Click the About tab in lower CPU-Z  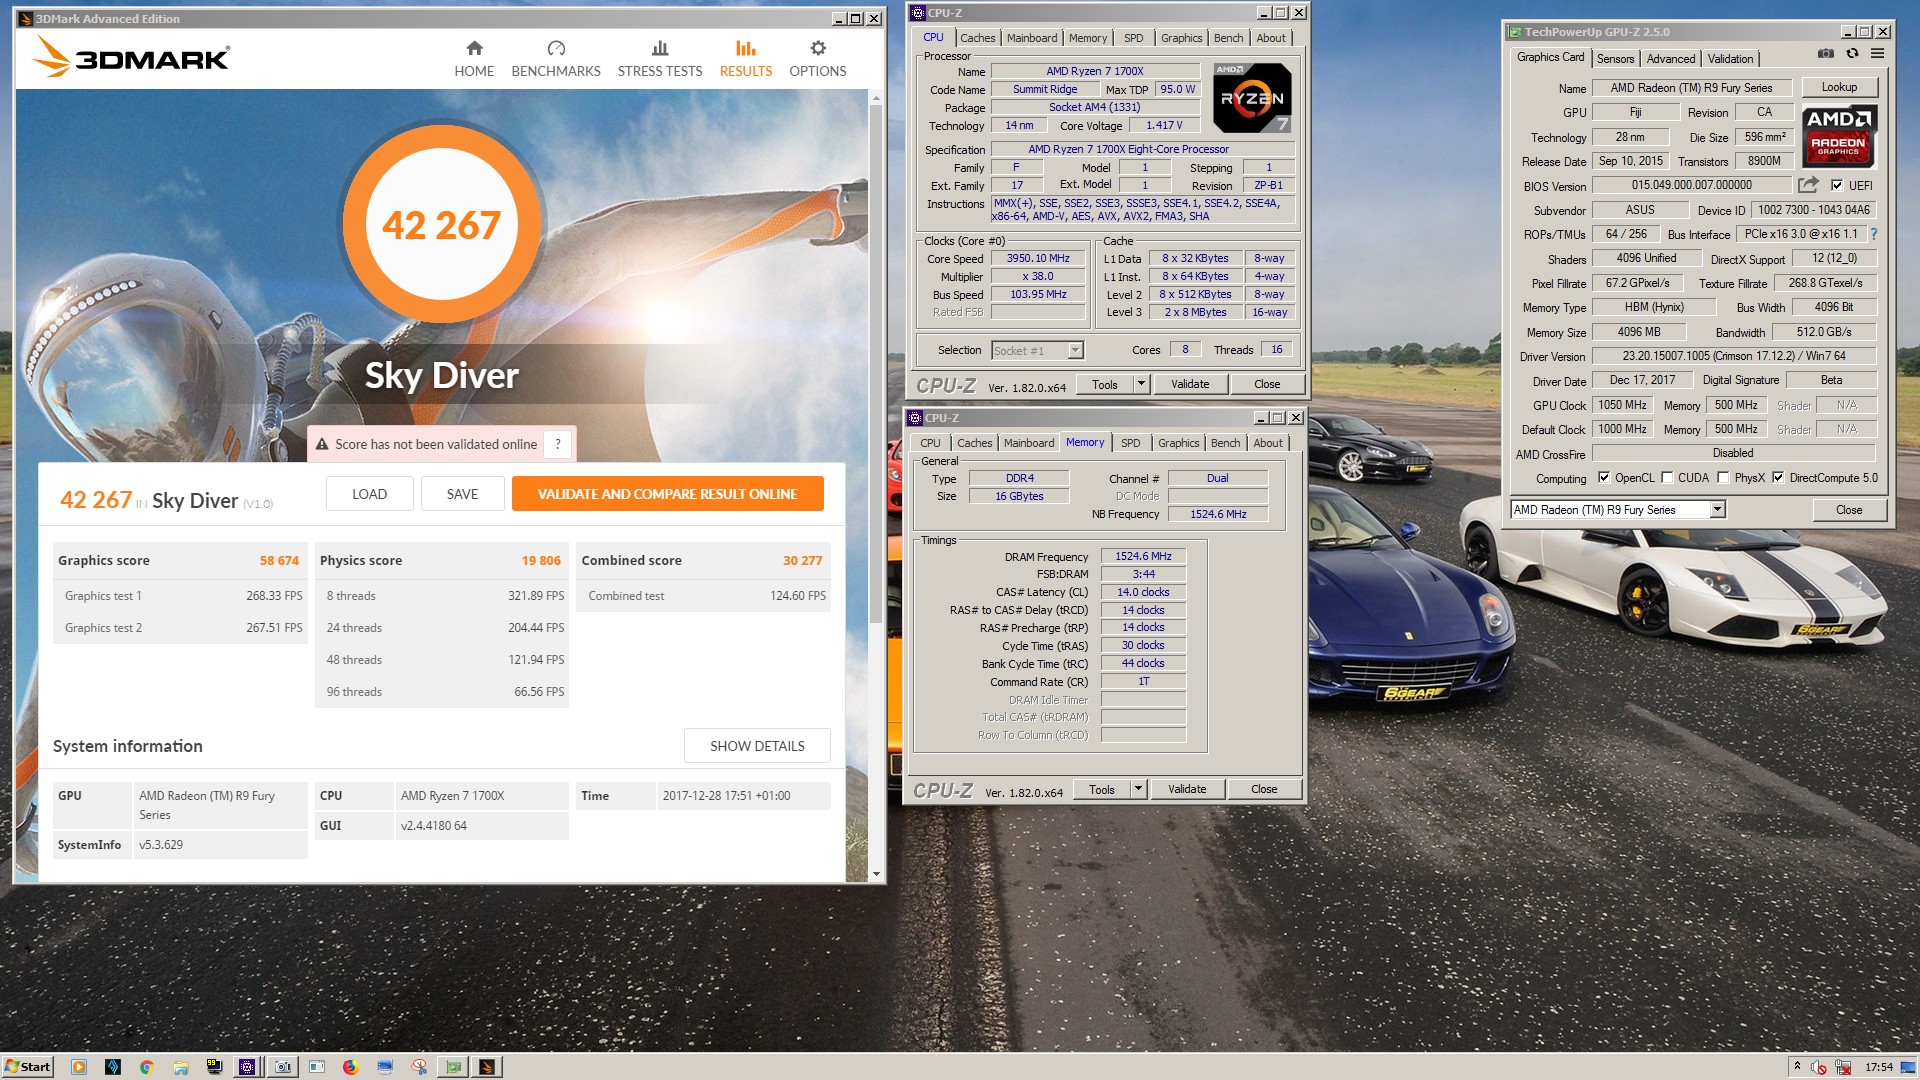click(1267, 443)
